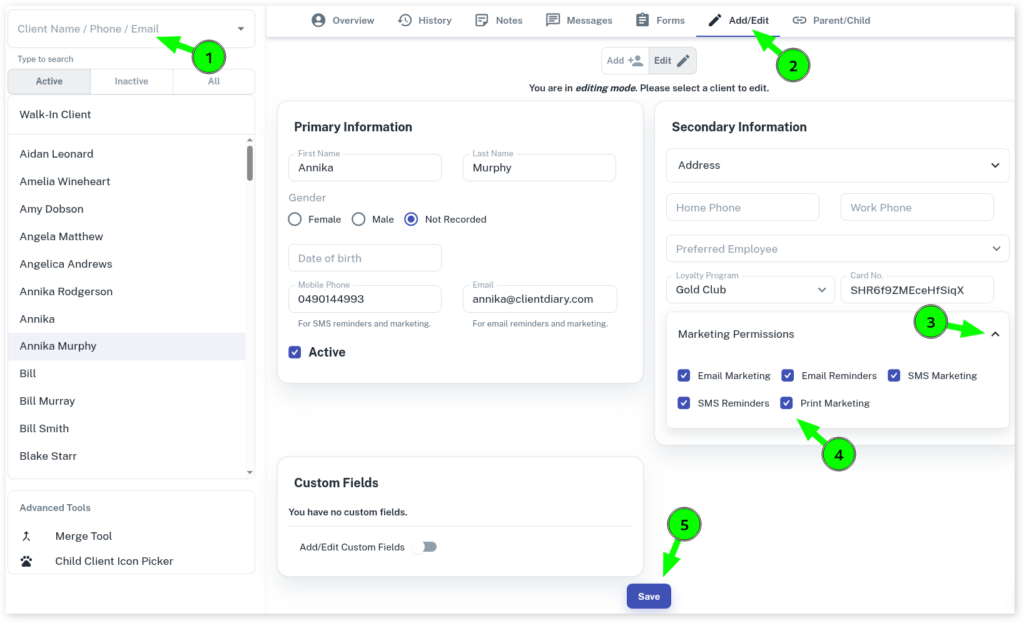Switch to Add client mode button

tap(625, 61)
